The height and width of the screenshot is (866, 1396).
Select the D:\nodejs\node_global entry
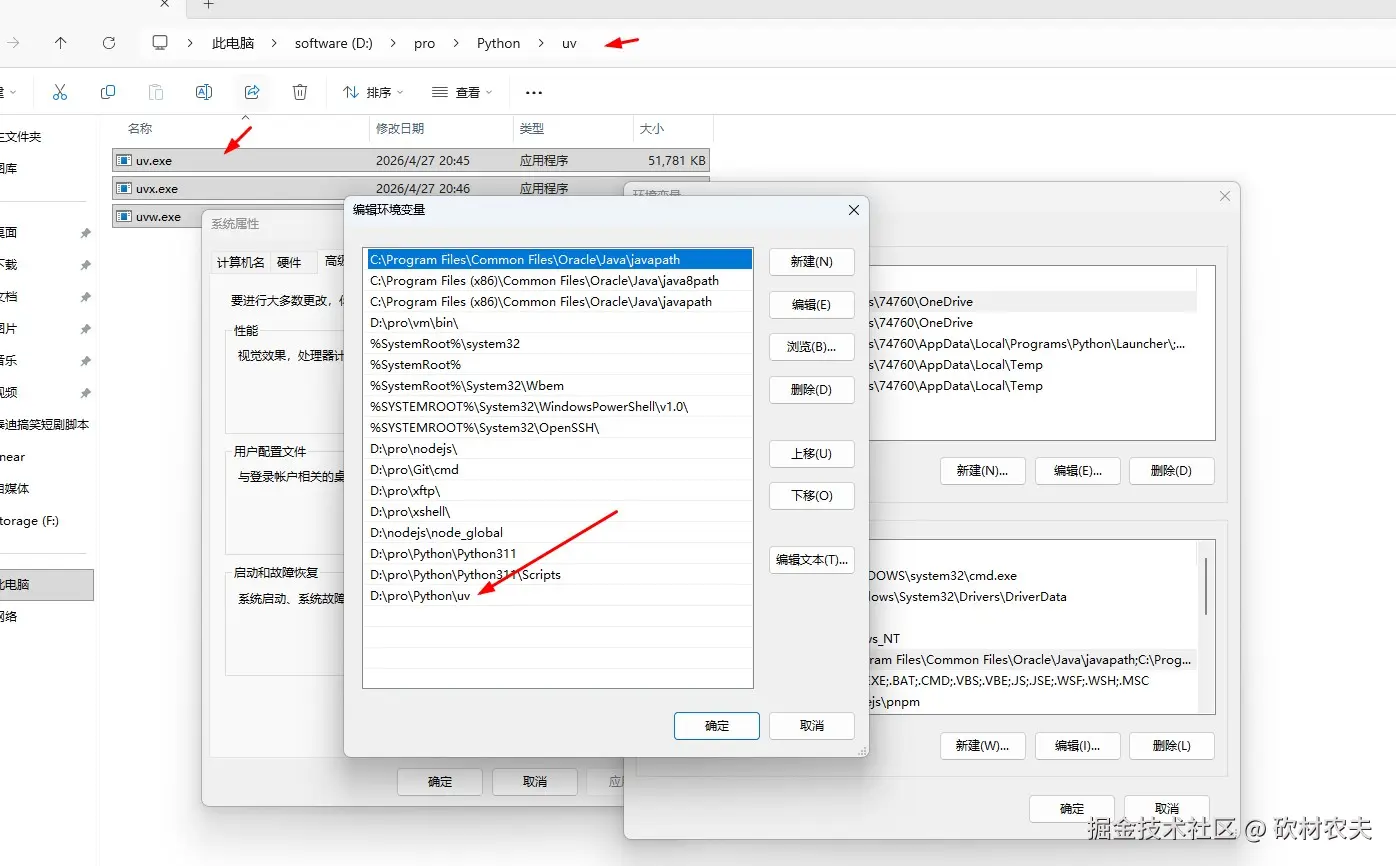point(558,533)
